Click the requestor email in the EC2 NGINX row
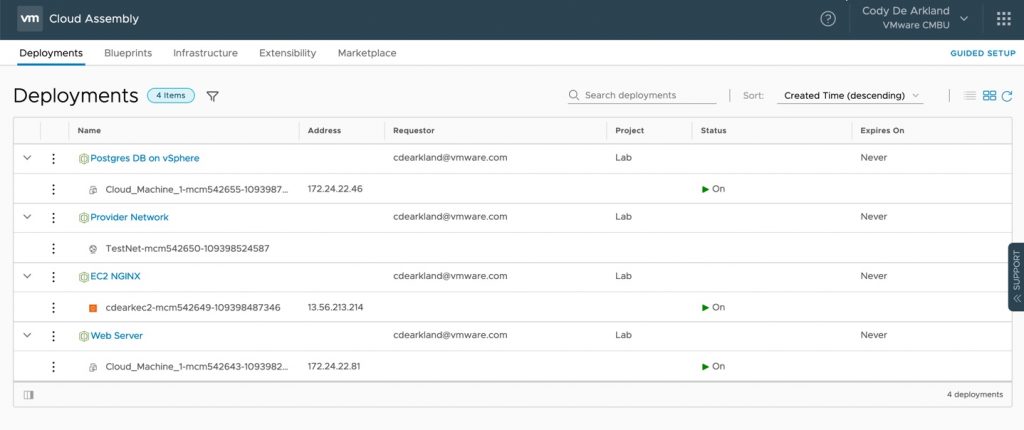This screenshot has height=430, width=1024. 450,276
